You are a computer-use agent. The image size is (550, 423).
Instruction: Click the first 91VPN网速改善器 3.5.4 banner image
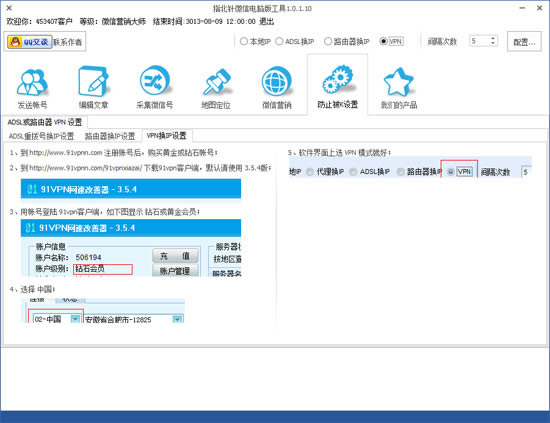(131, 189)
